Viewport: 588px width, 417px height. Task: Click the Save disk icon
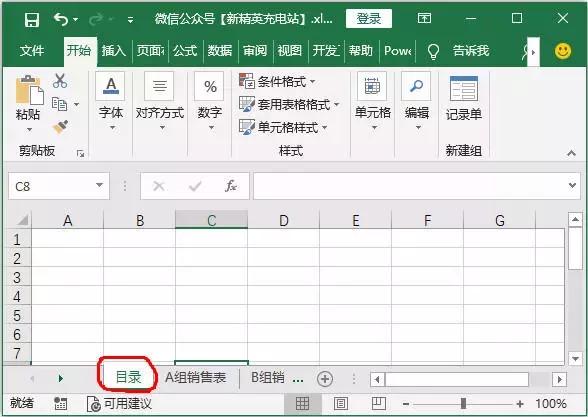[x=32, y=19]
